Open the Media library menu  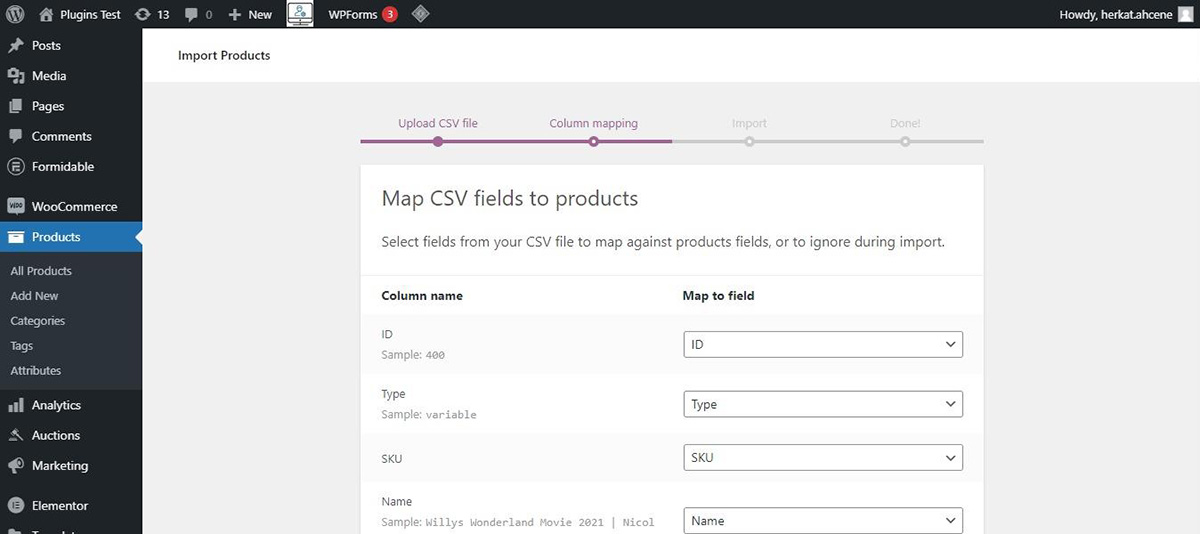click(49, 76)
